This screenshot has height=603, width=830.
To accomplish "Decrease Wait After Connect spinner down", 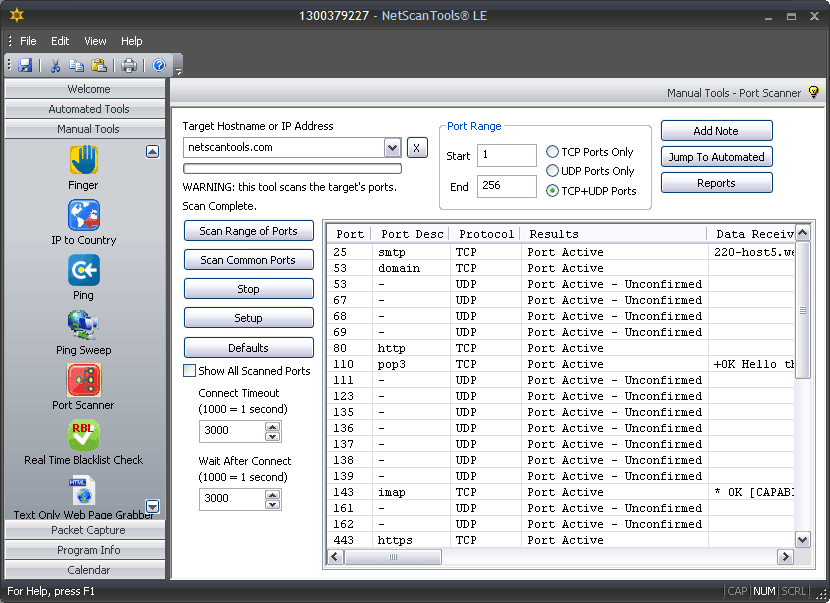I will point(273,504).
